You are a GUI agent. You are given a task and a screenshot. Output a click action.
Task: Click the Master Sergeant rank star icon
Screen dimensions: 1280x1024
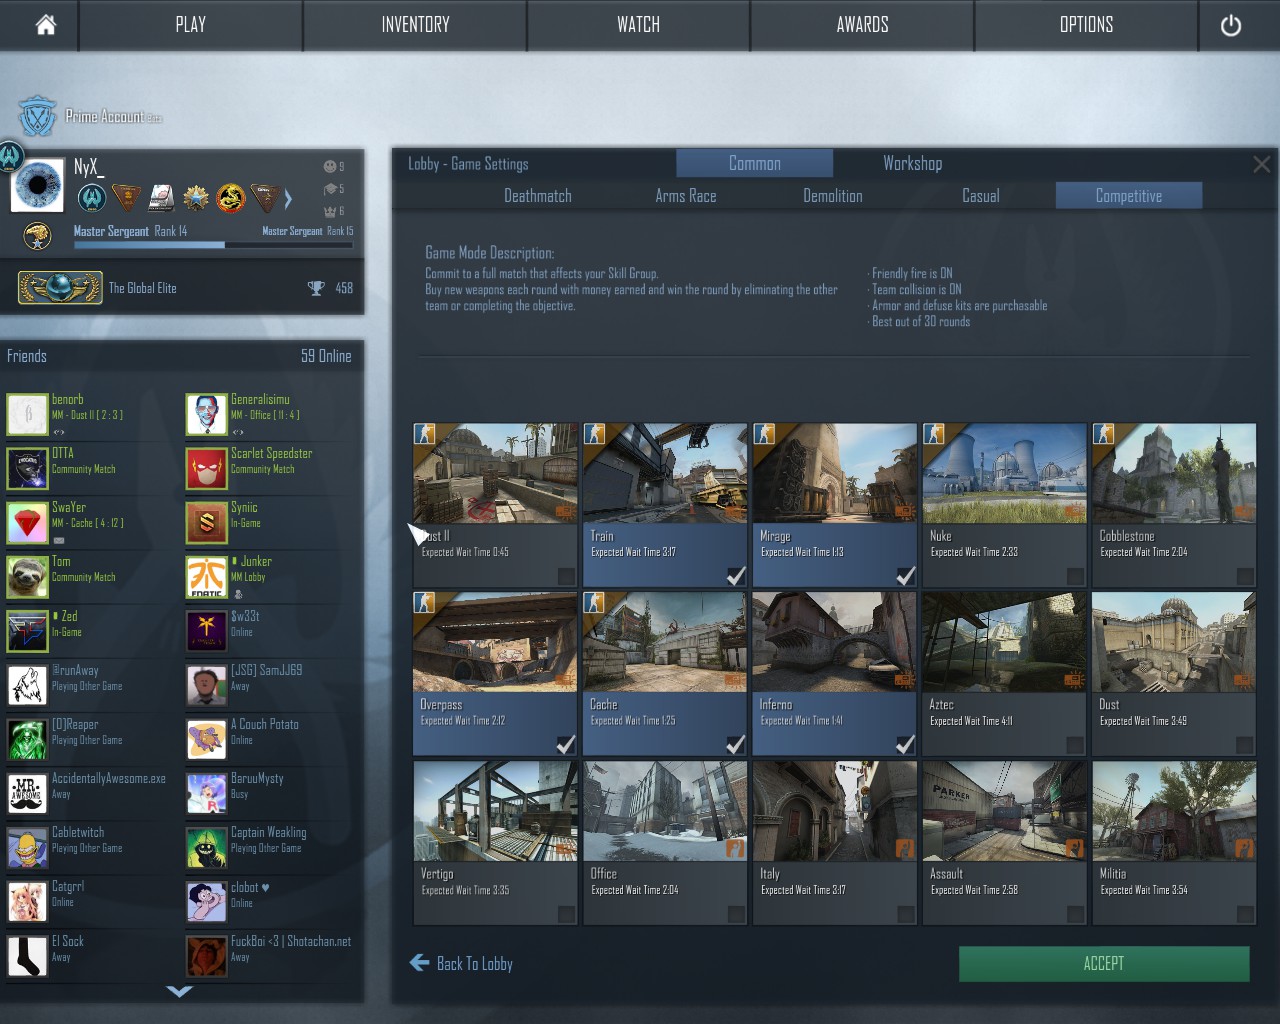point(38,236)
